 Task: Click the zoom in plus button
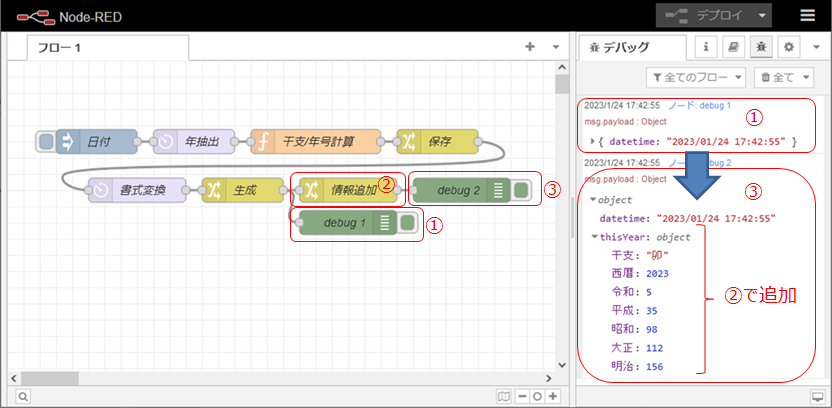tap(553, 396)
